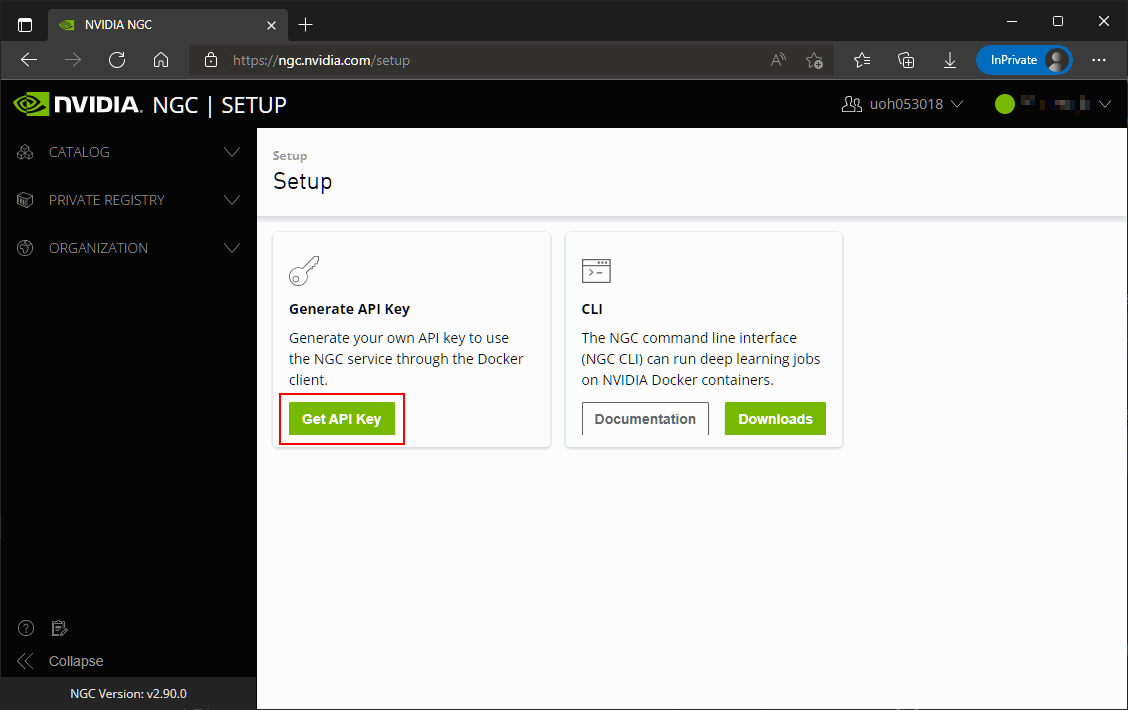Image resolution: width=1128 pixels, height=710 pixels.
Task: Click the green Downloads button
Action: tap(775, 419)
